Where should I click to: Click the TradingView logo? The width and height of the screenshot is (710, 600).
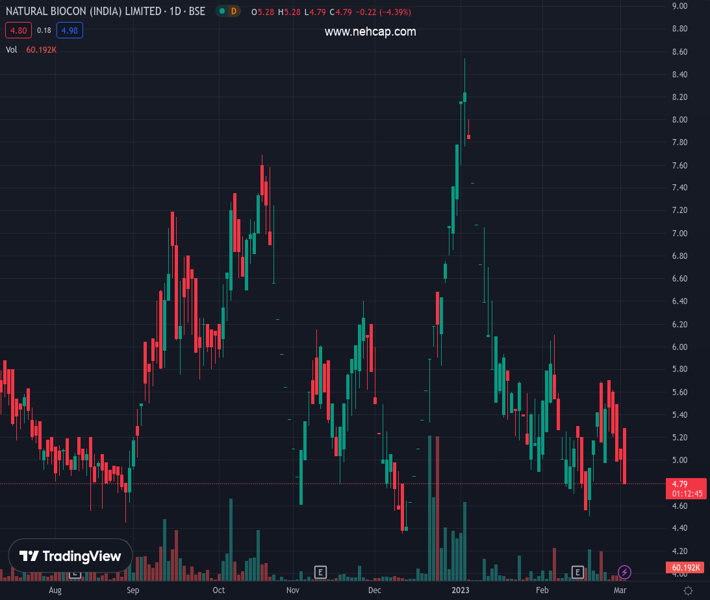pyautogui.click(x=70, y=556)
